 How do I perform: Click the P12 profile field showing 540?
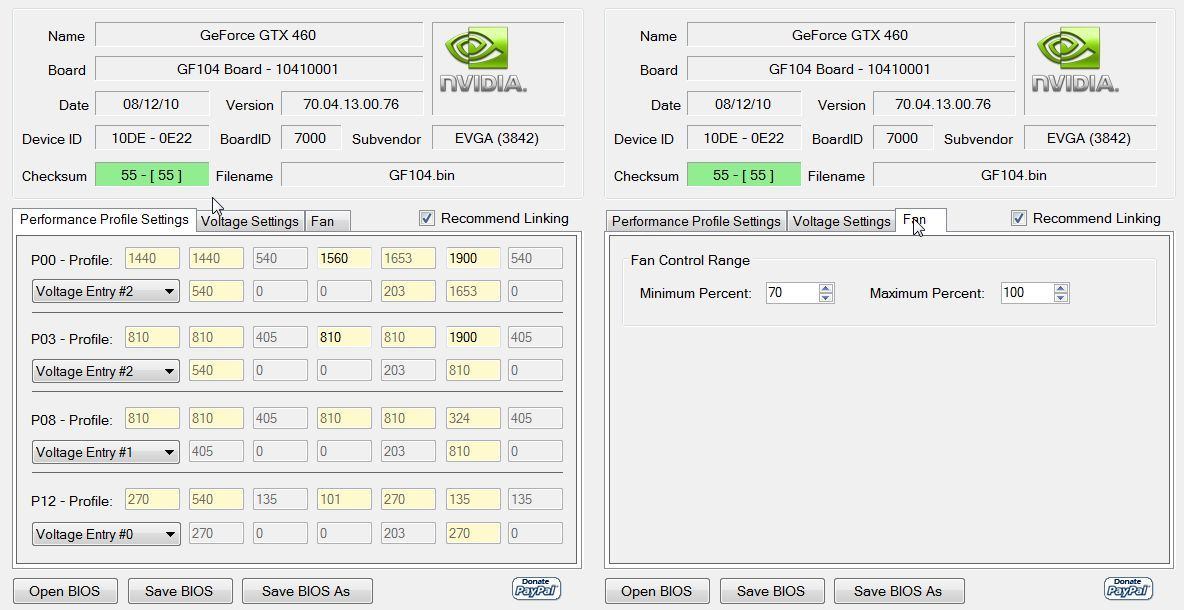click(216, 499)
